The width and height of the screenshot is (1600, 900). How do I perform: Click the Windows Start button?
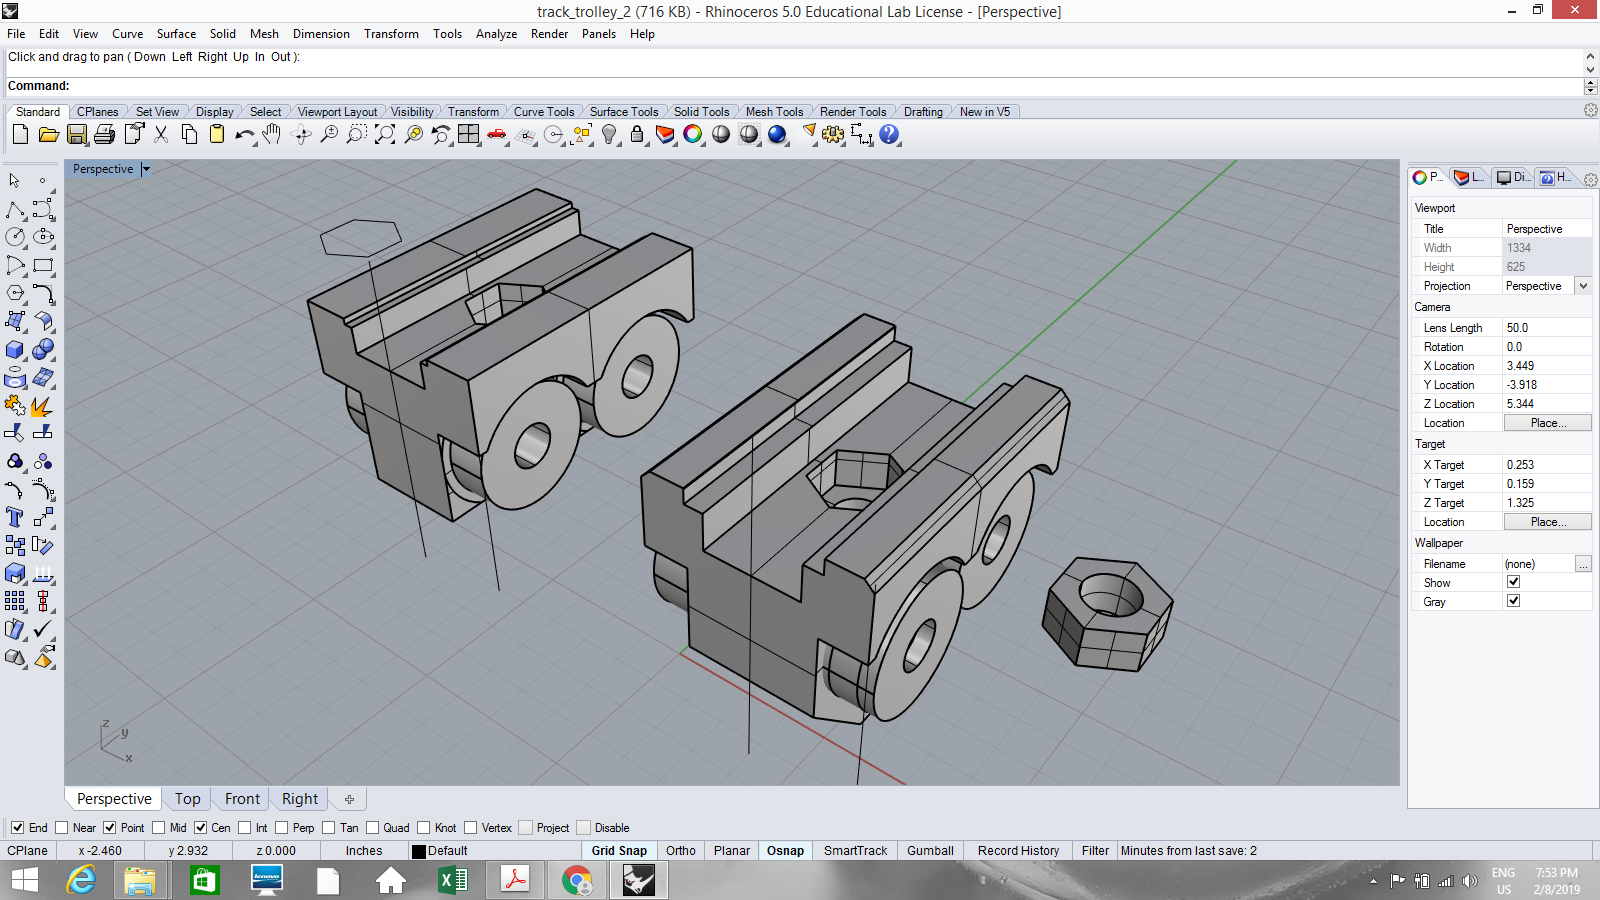tap(24, 880)
